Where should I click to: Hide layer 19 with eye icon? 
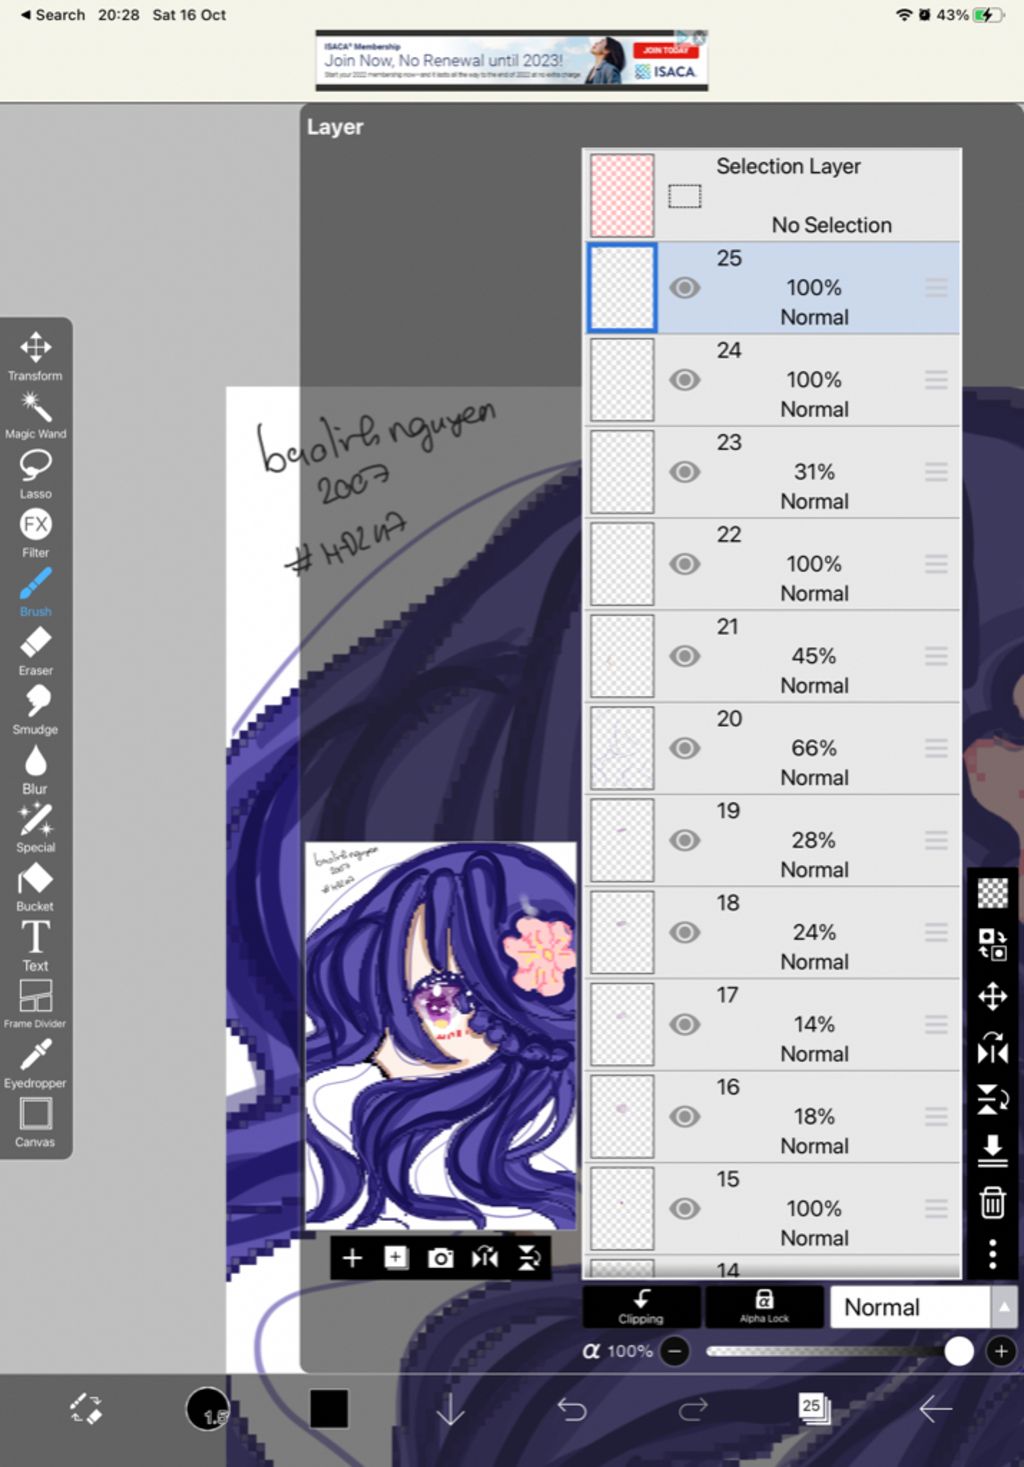[x=684, y=840]
